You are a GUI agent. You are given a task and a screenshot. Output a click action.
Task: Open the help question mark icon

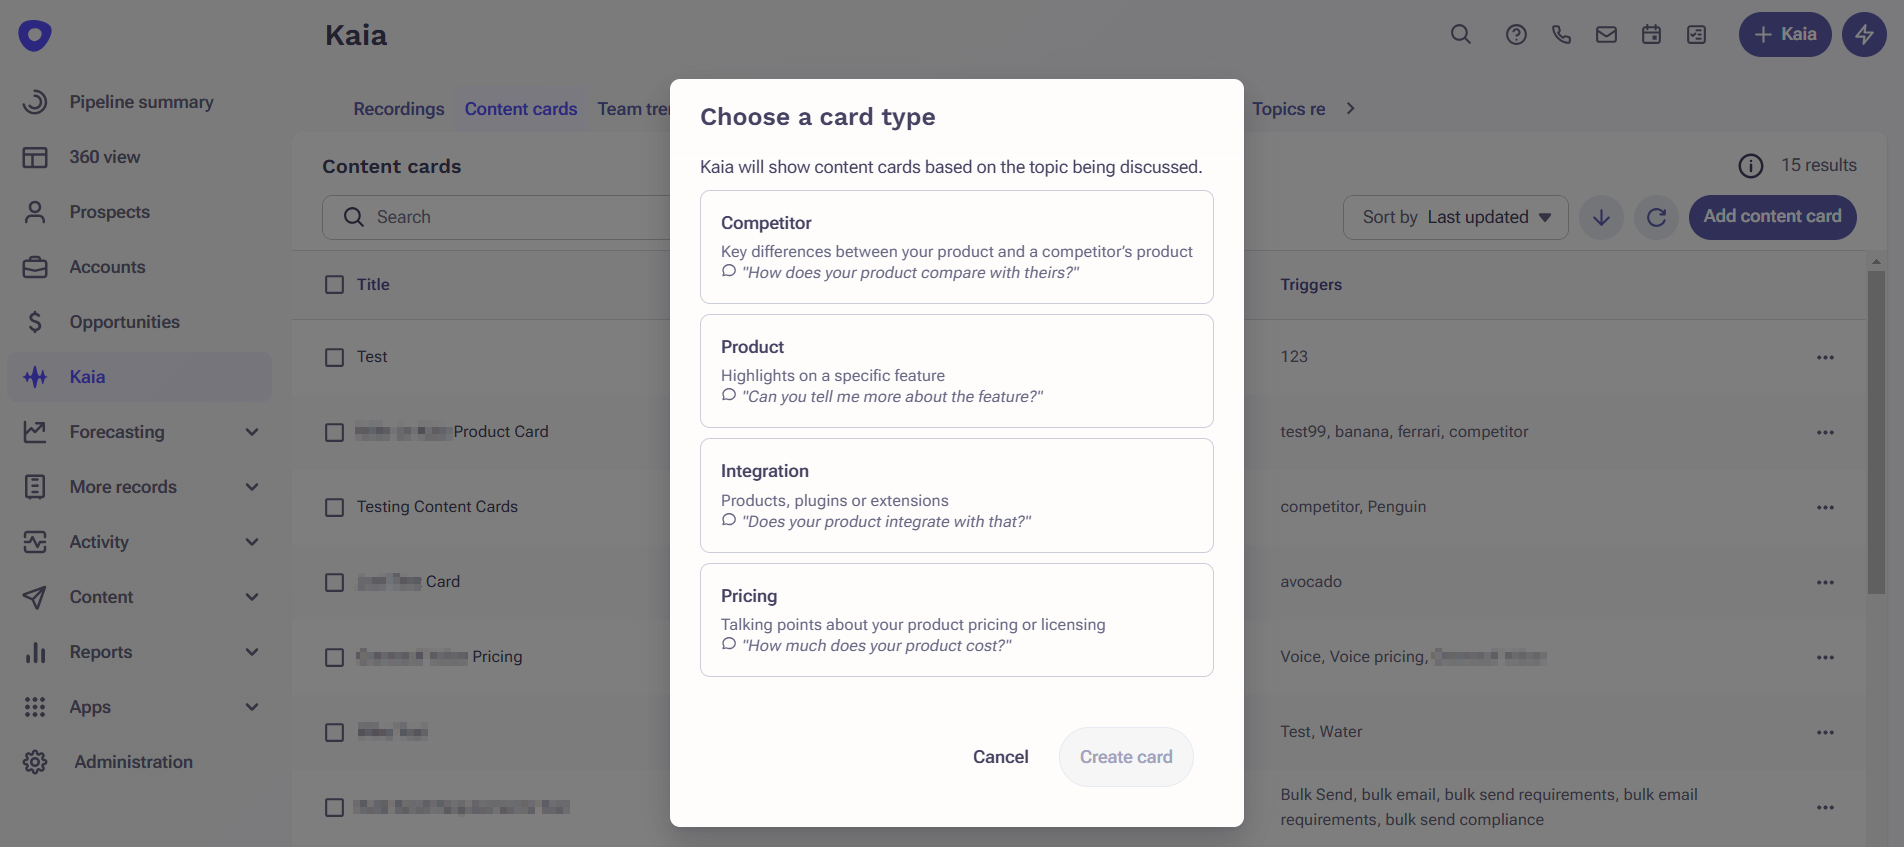point(1516,35)
